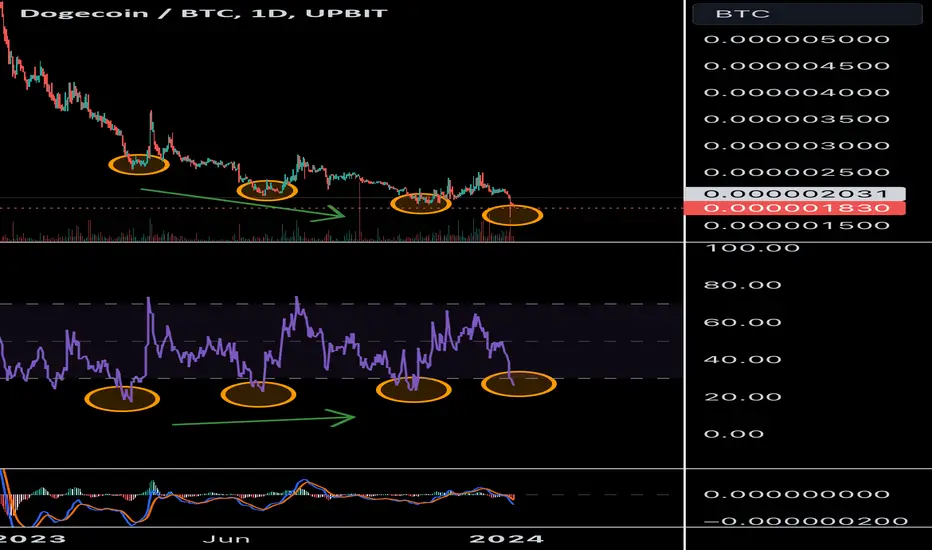The image size is (932, 550).
Task: Select the 0.000001500 price label
Action: click(x=797, y=225)
